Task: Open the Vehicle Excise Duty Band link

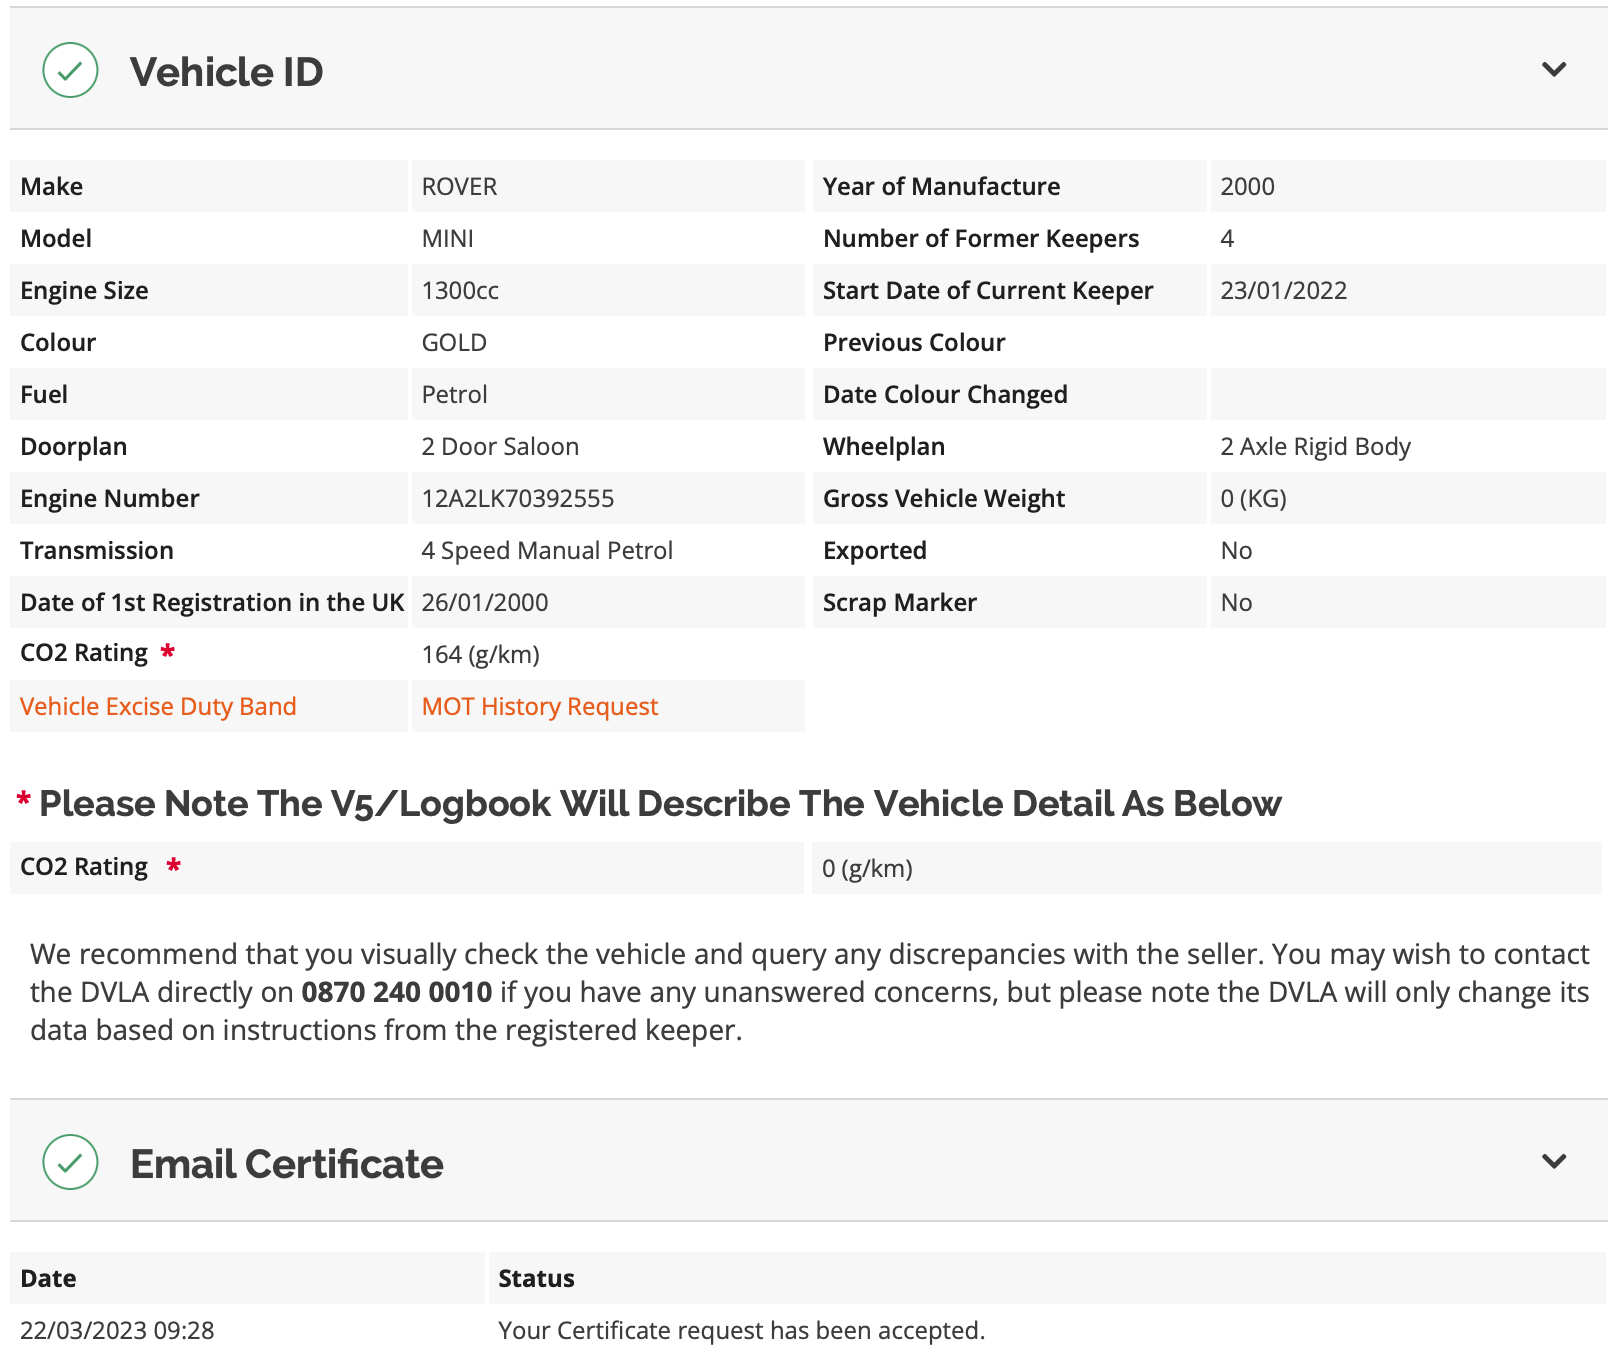Action: pos(158,706)
